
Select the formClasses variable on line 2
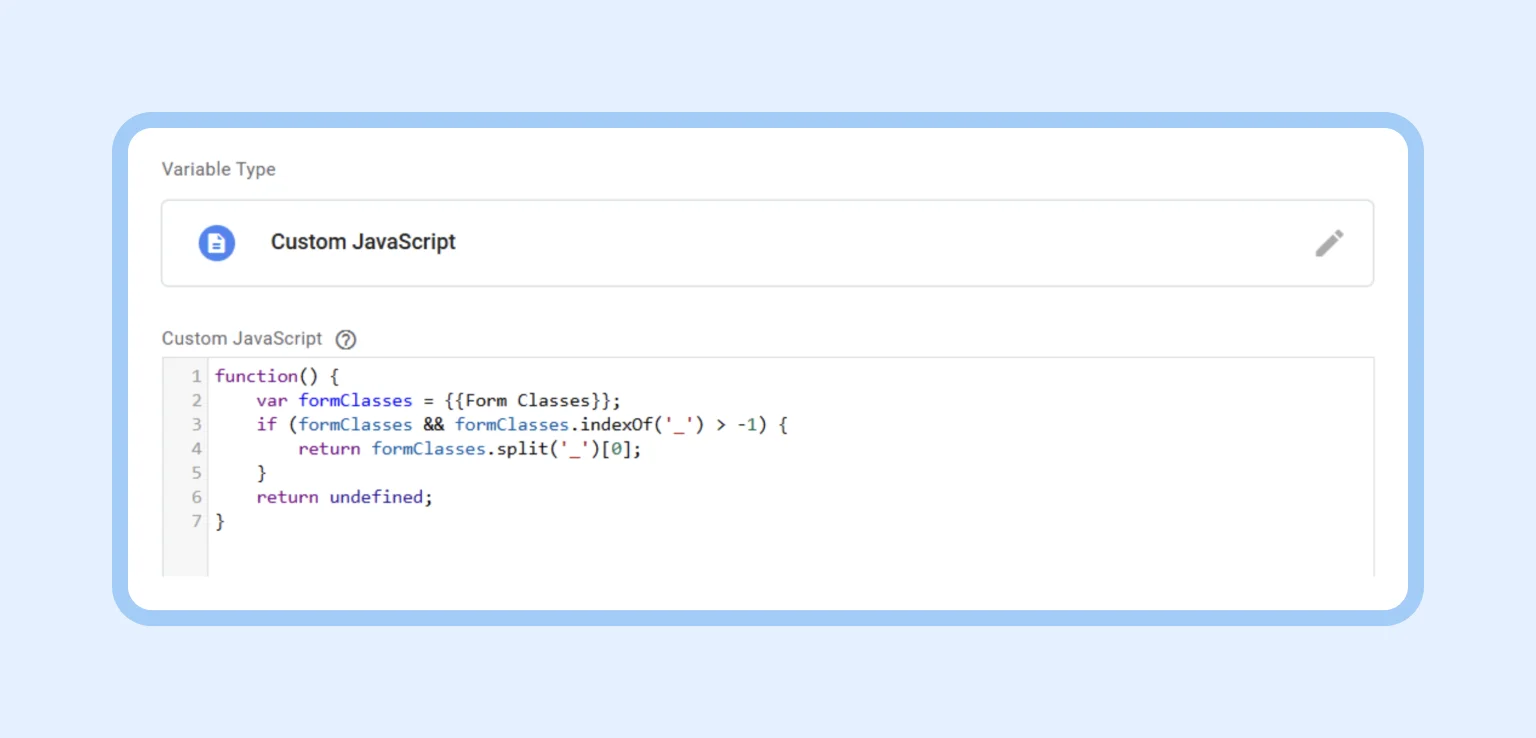point(356,400)
